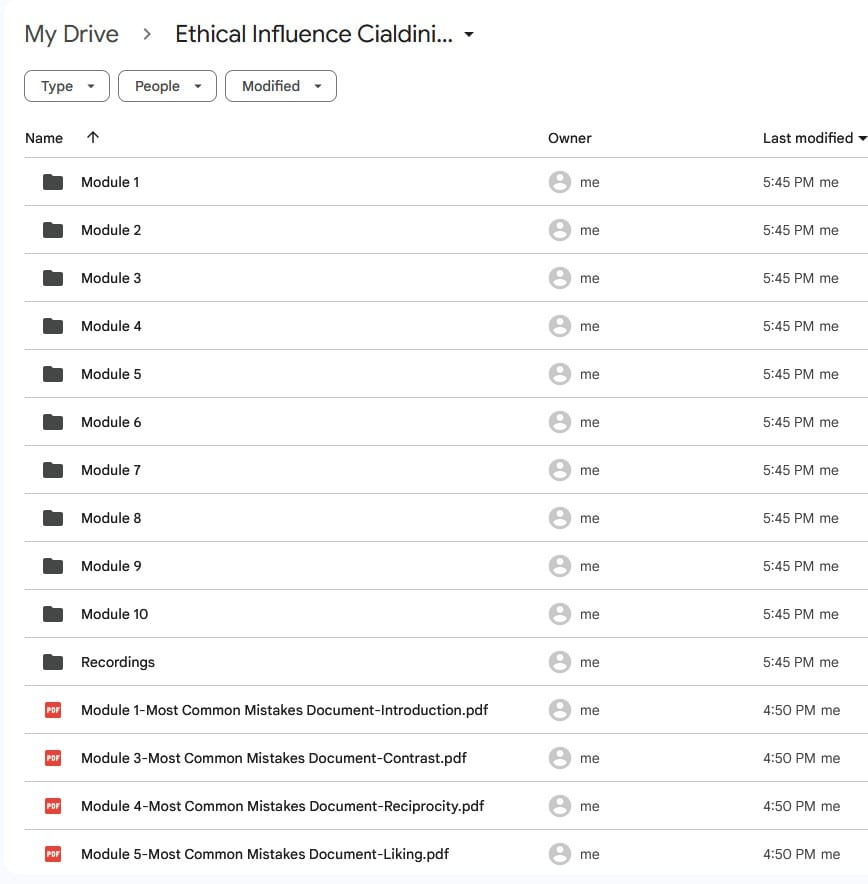Go to My Drive in the breadcrumb

point(71,34)
